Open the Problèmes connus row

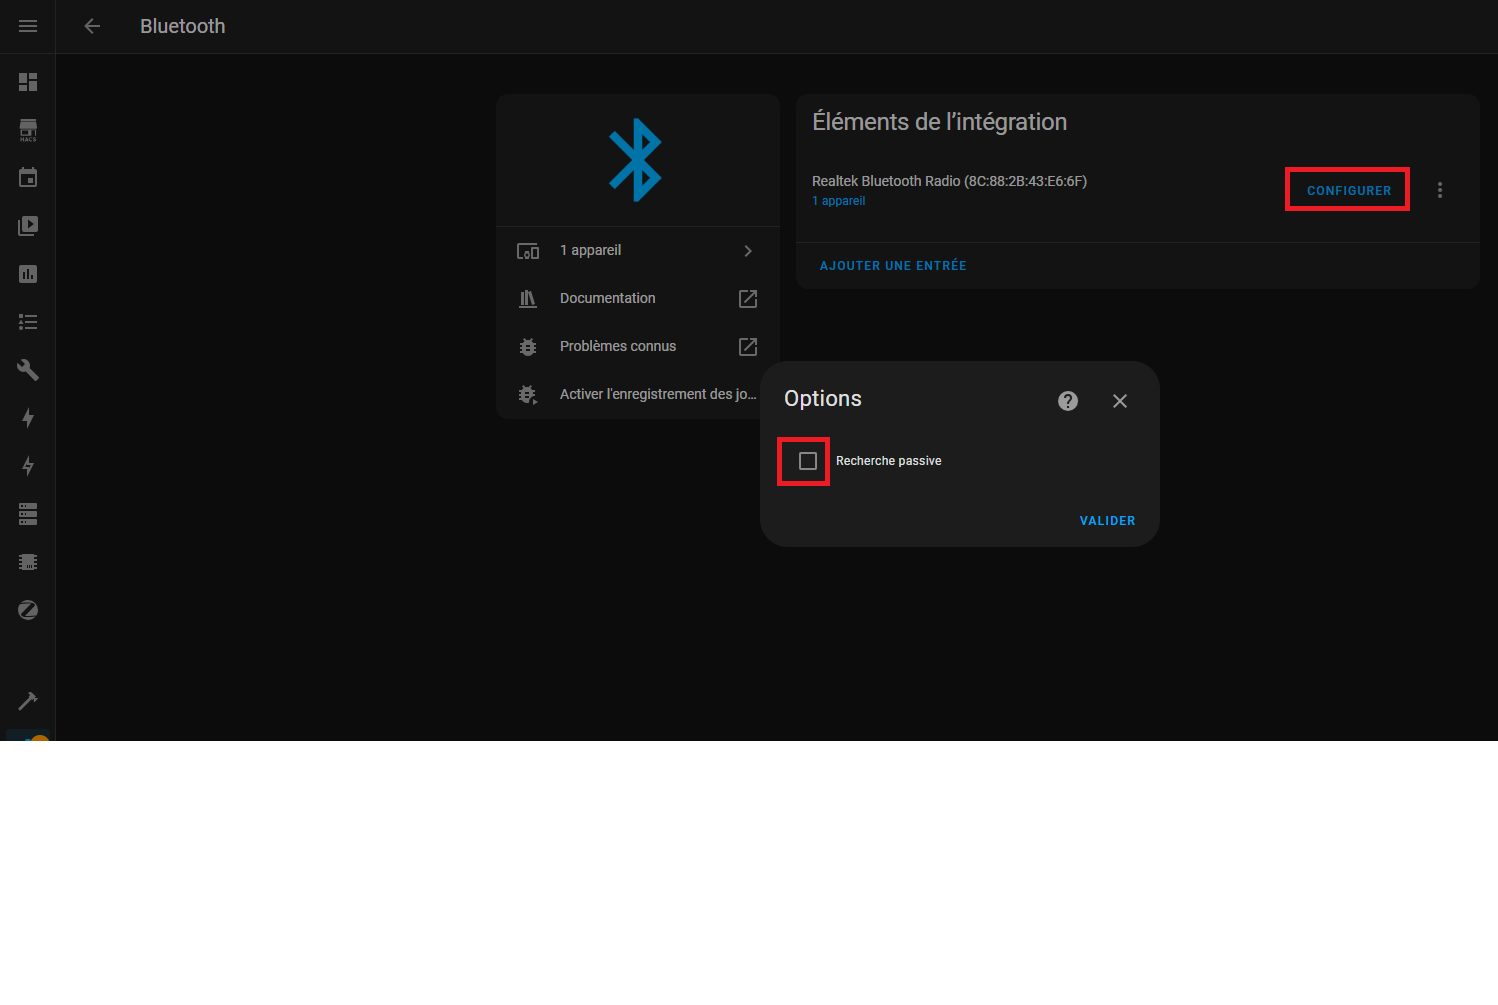(x=638, y=347)
